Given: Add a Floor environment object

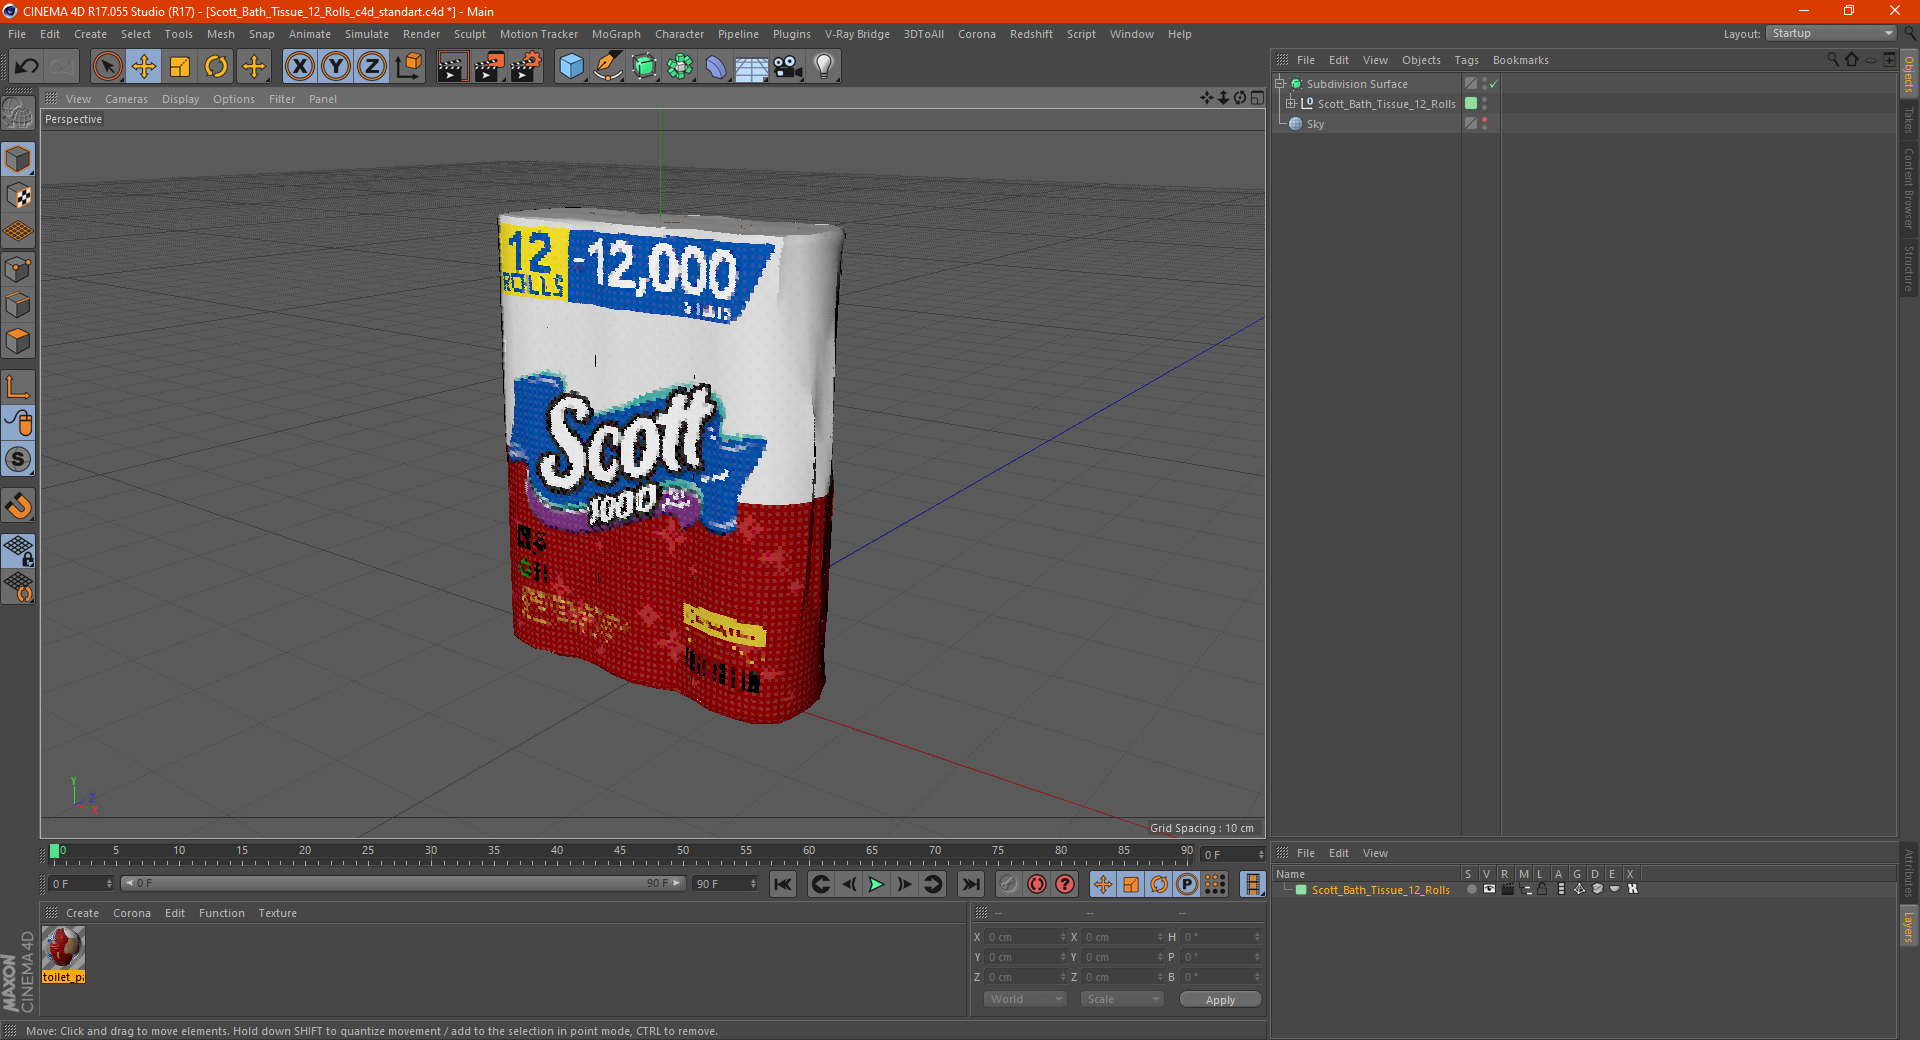Looking at the screenshot, I should click(752, 67).
